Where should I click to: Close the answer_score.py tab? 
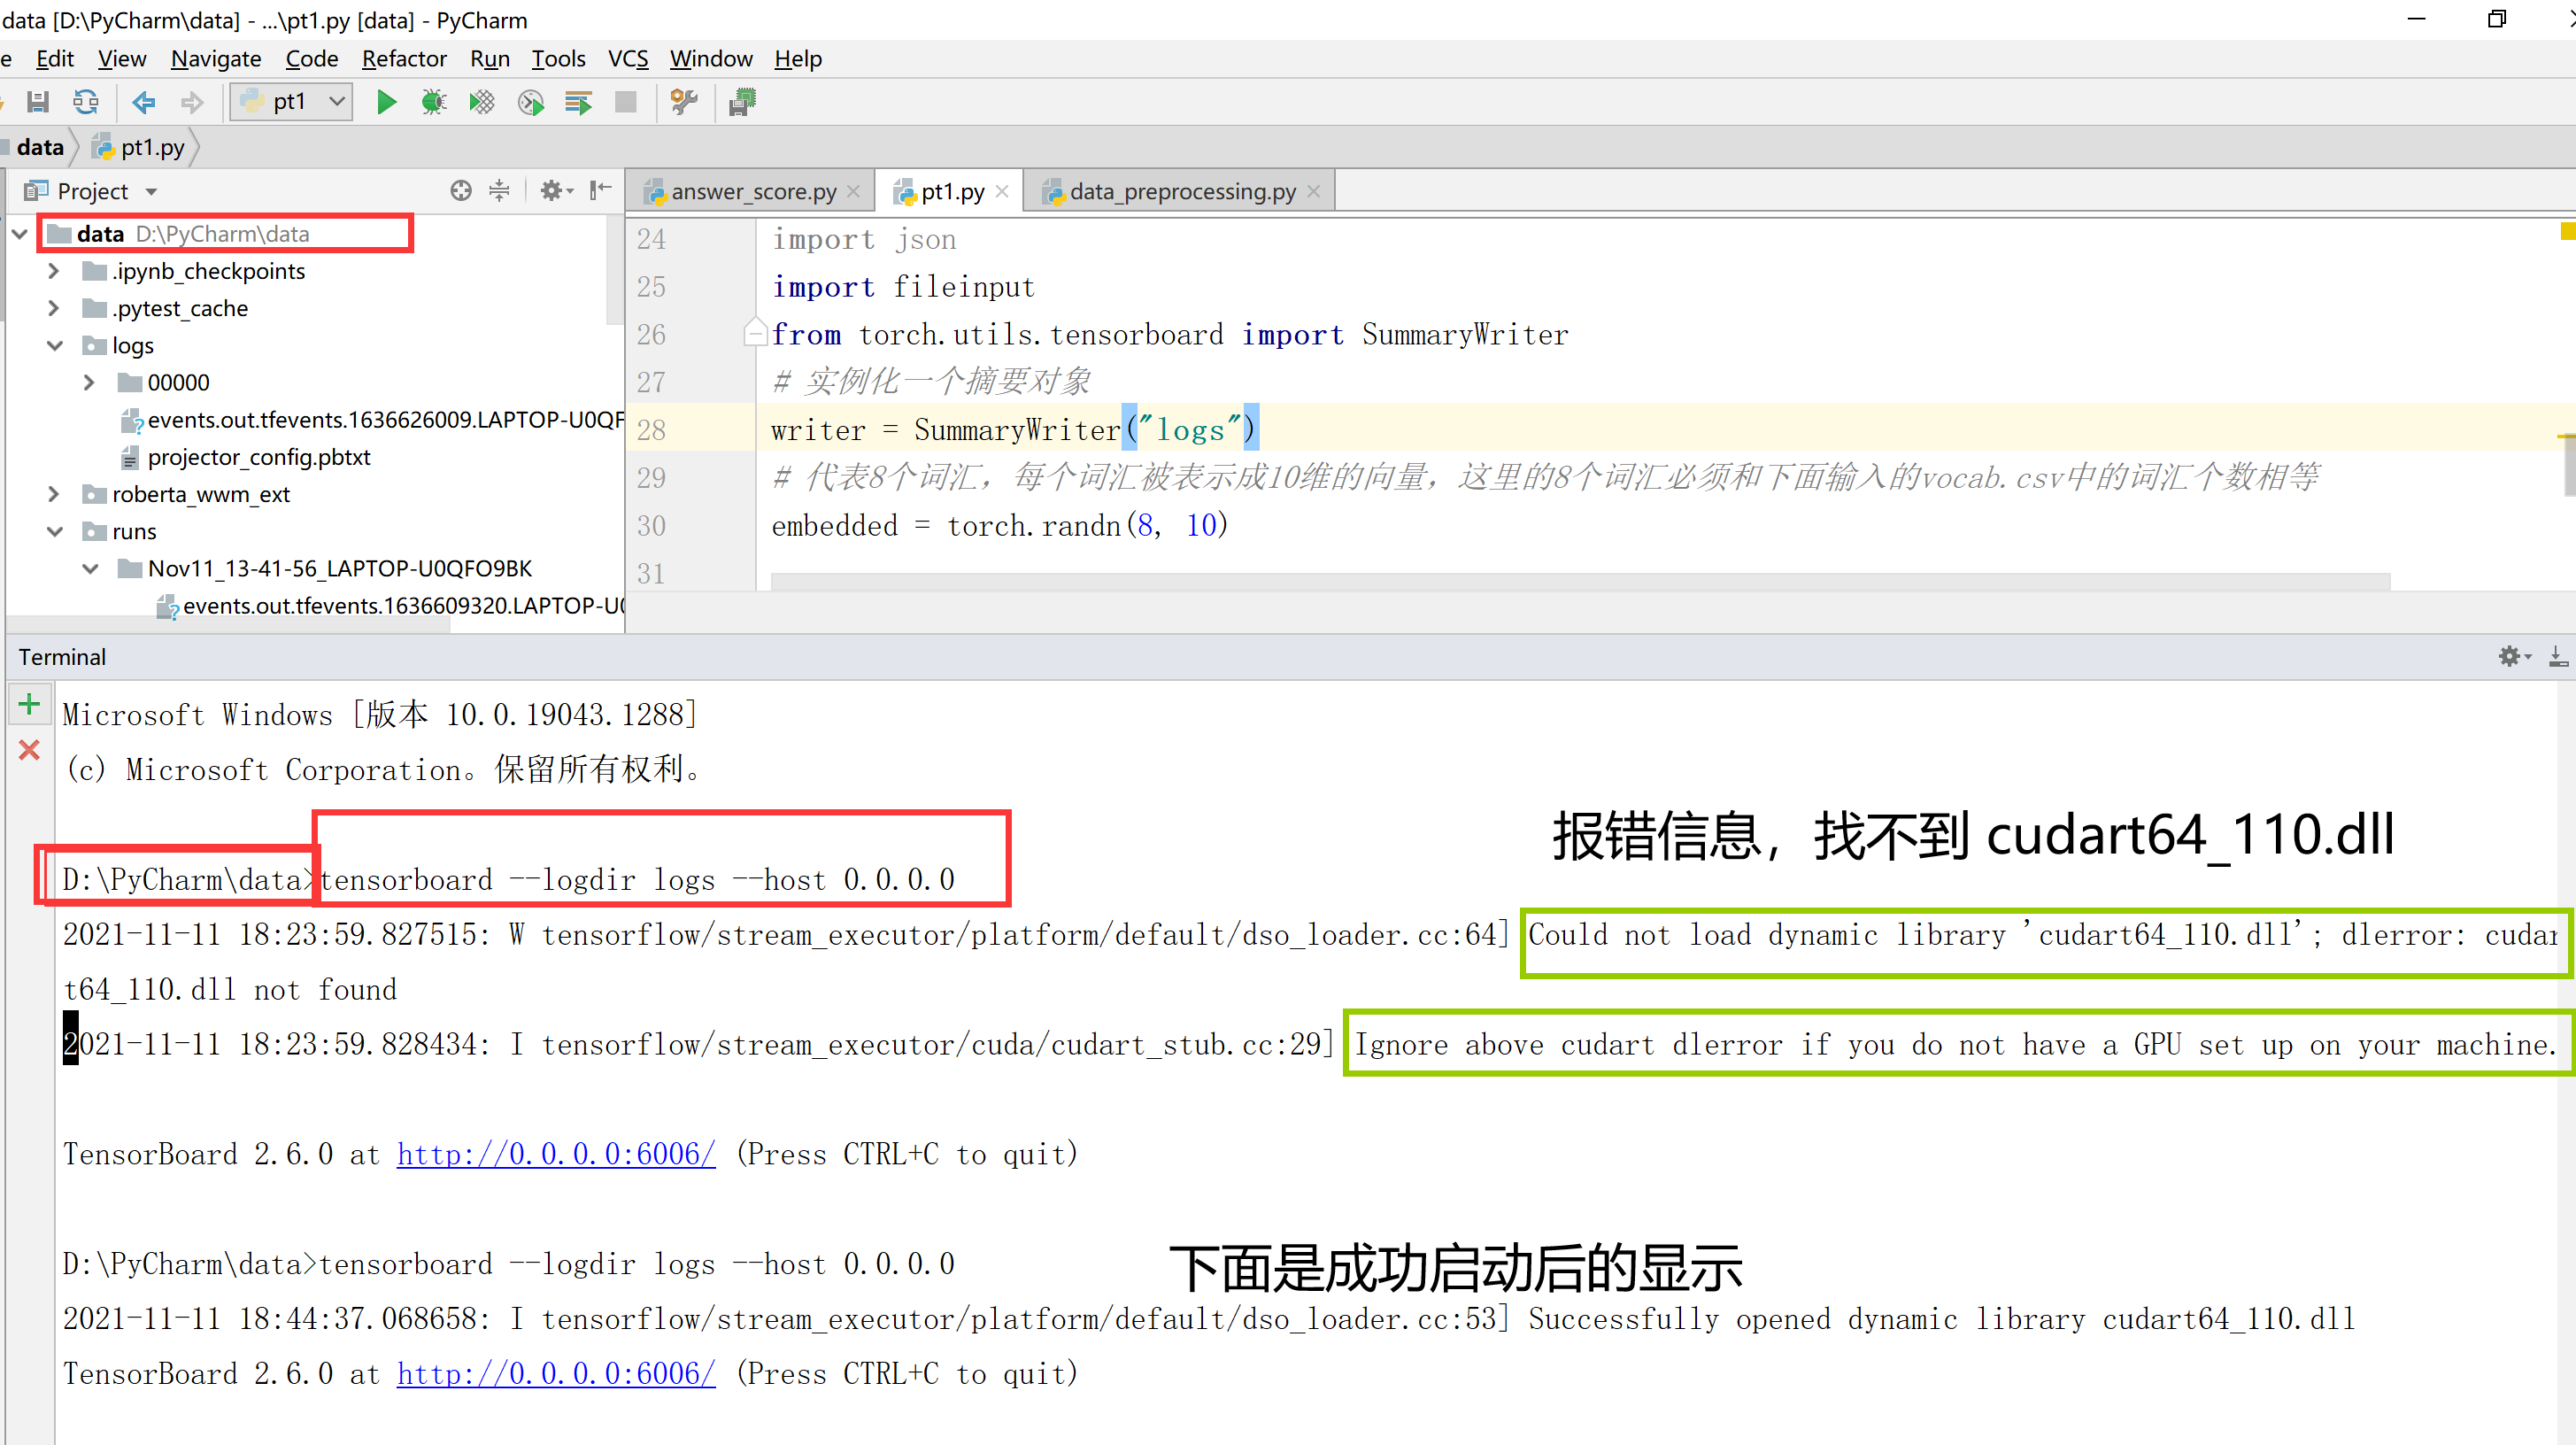click(x=853, y=191)
